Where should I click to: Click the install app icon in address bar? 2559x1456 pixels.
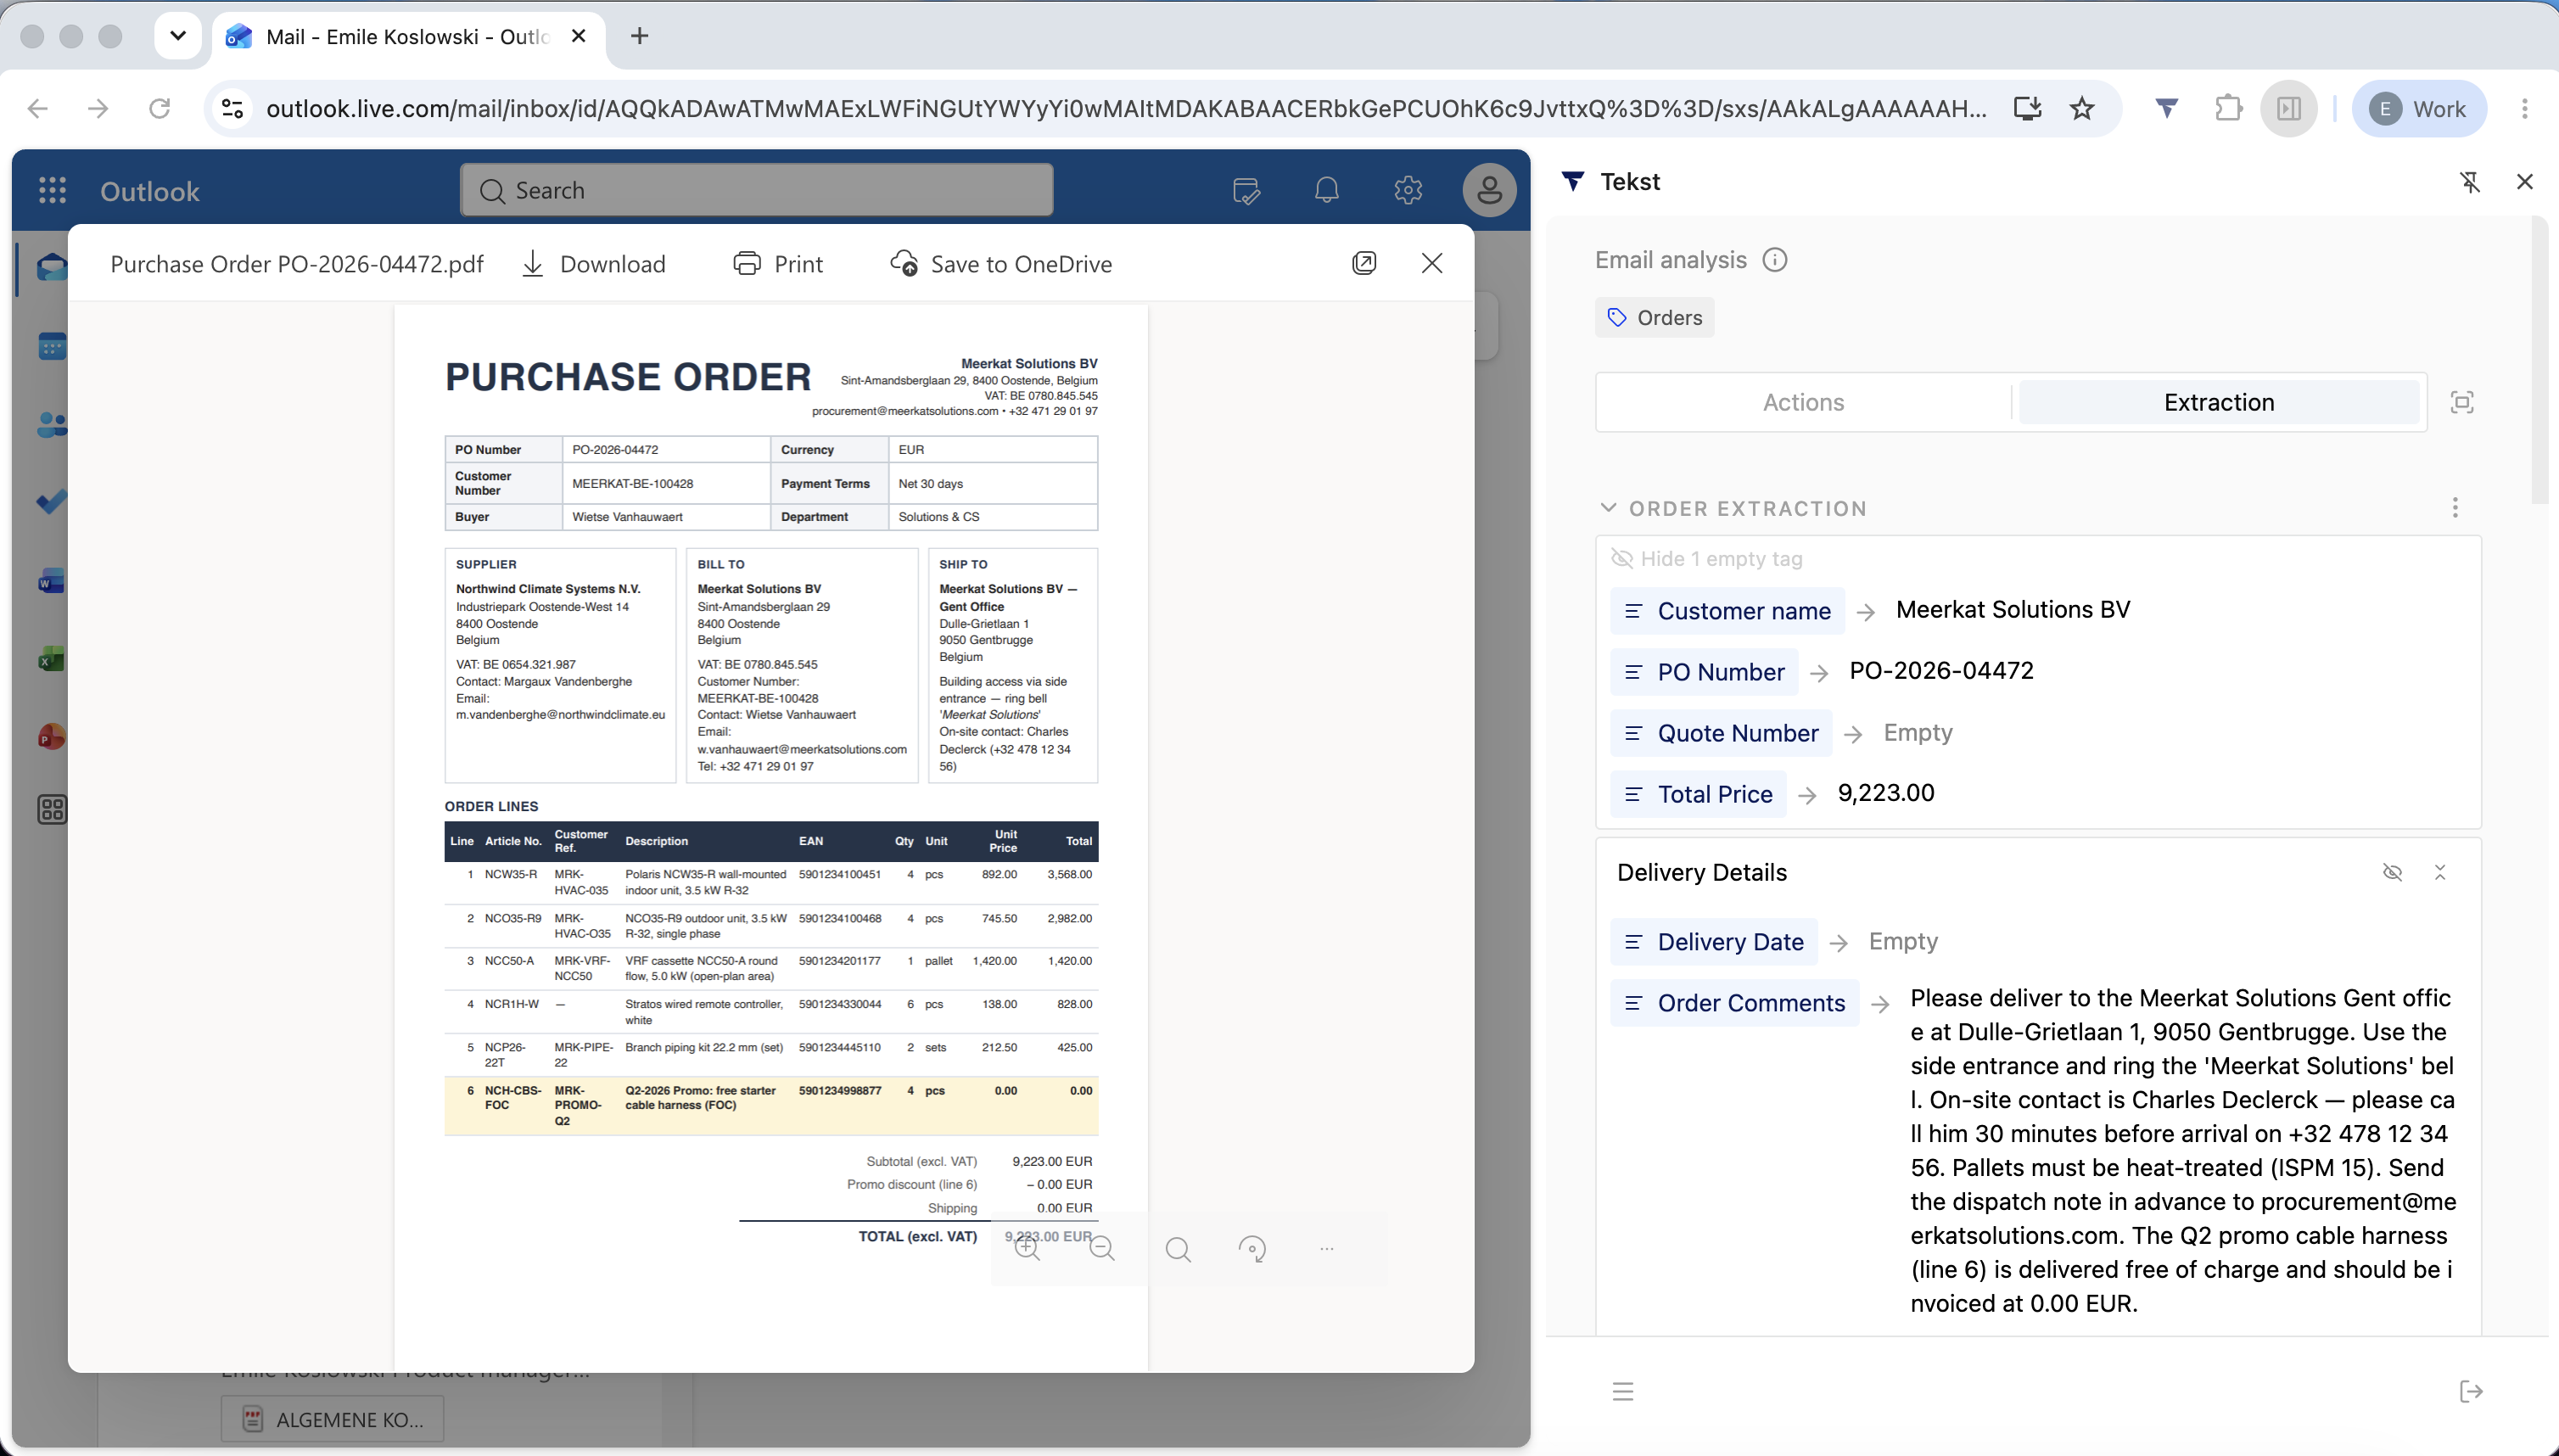click(x=2027, y=108)
